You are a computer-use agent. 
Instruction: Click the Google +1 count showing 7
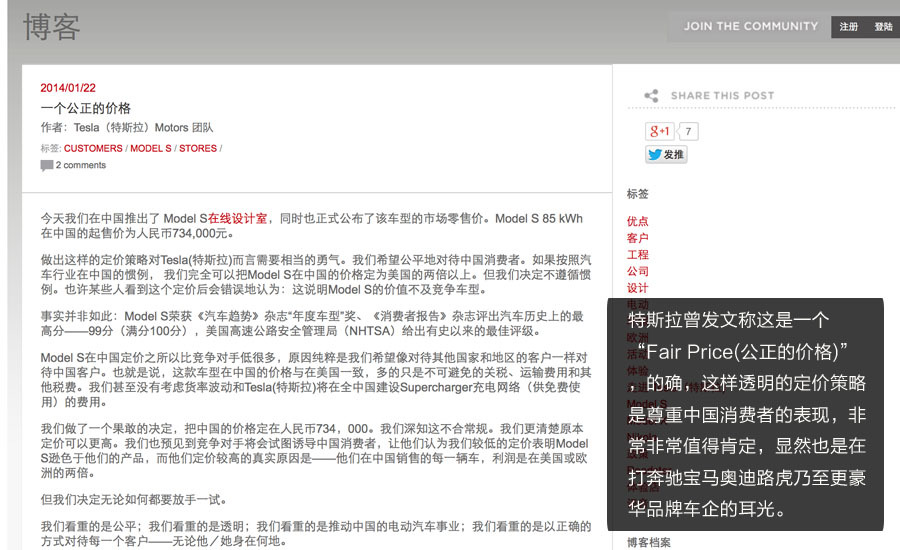coord(688,131)
